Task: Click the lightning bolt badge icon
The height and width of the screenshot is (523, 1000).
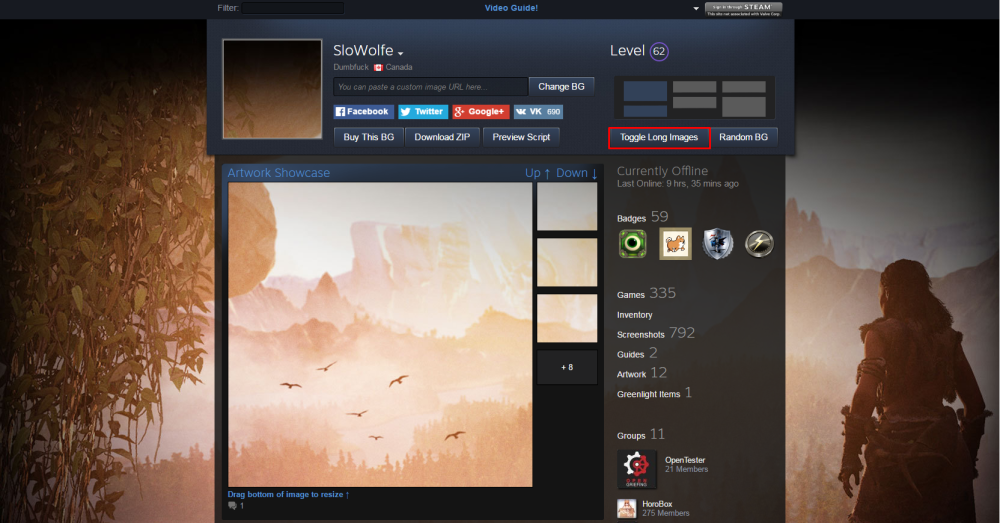Action: click(760, 244)
